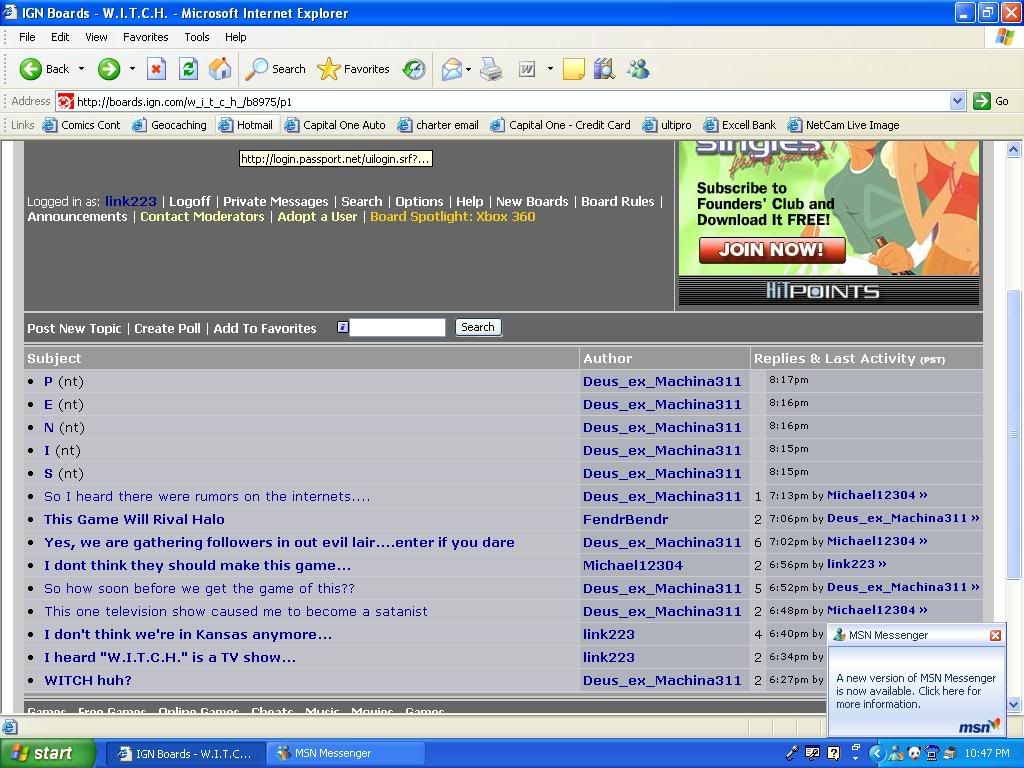Close the MSN Messenger notification popup
Viewport: 1024px width, 768px height.
(995, 635)
